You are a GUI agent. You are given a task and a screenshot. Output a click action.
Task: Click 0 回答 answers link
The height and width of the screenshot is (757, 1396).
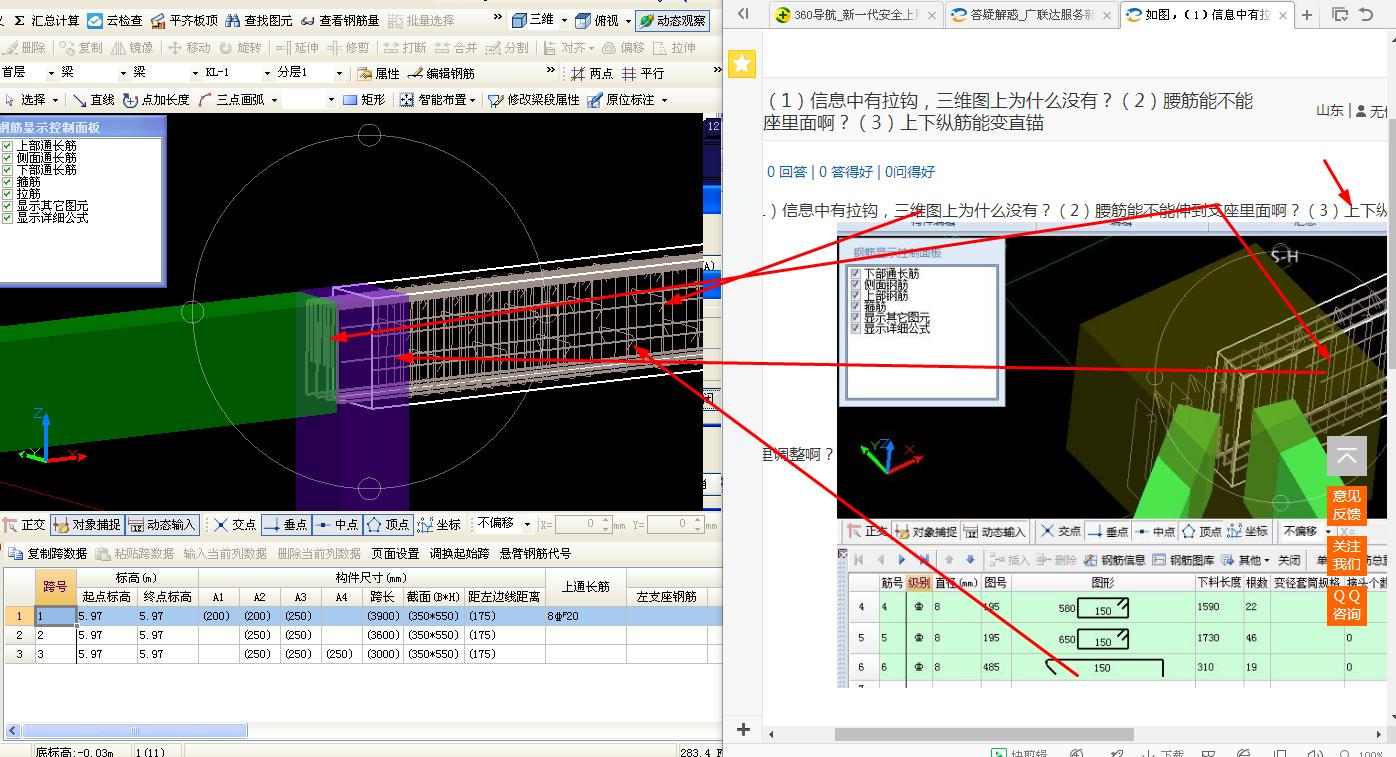point(787,172)
